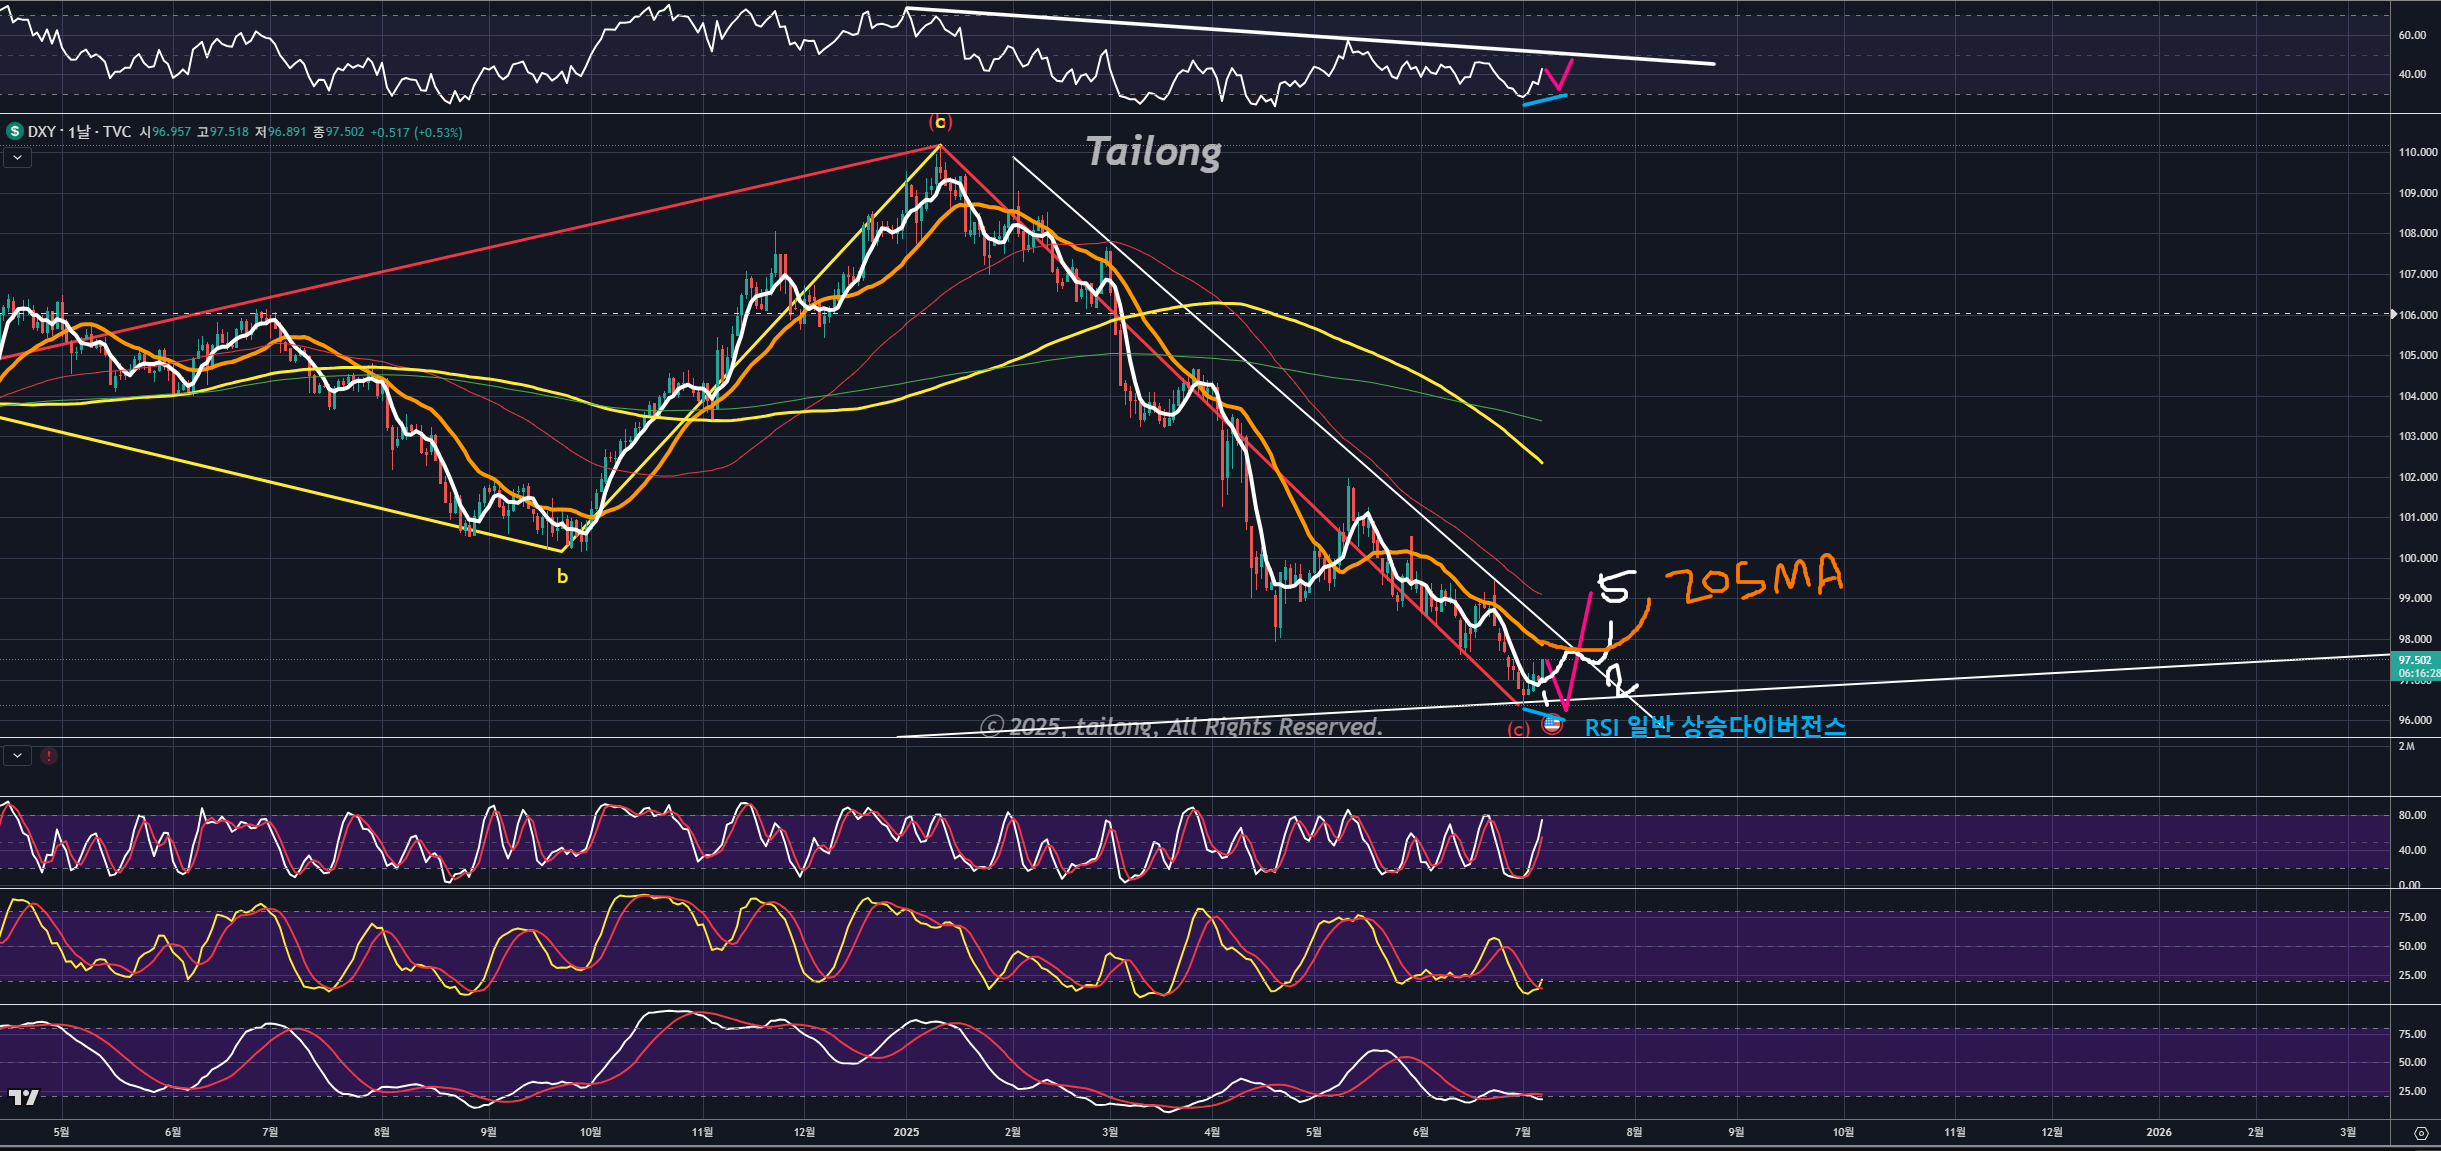This screenshot has width=2441, height=1151.
Task: Click the TradingView logo in bottom-left
Action: 23,1097
